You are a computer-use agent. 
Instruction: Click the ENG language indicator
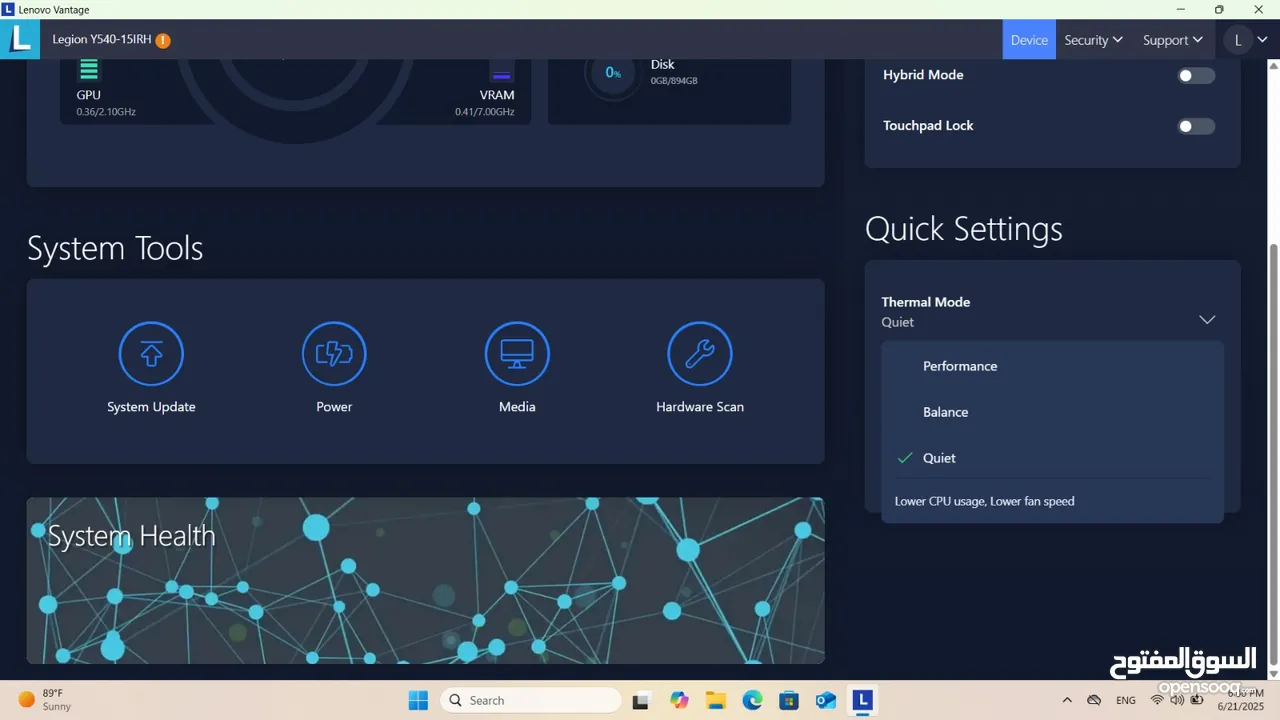coord(1126,700)
